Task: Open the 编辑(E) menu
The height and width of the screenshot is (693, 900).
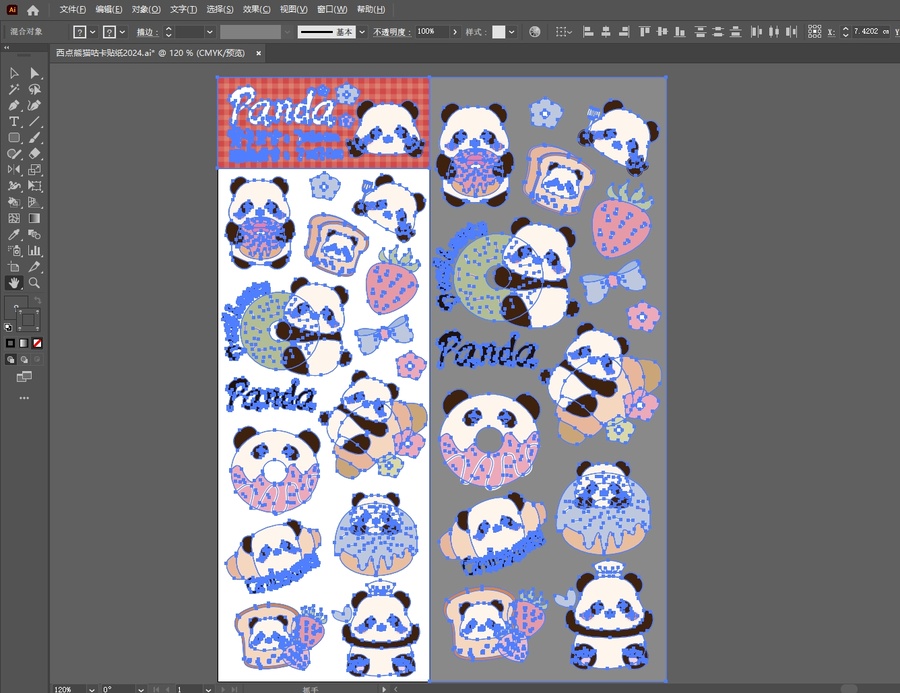Action: tap(109, 9)
